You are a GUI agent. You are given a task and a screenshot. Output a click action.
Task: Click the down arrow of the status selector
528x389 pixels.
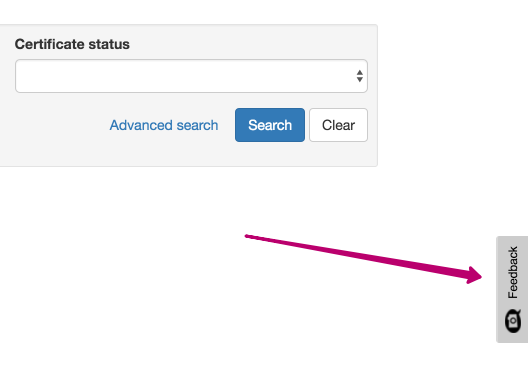pyautogui.click(x=360, y=79)
